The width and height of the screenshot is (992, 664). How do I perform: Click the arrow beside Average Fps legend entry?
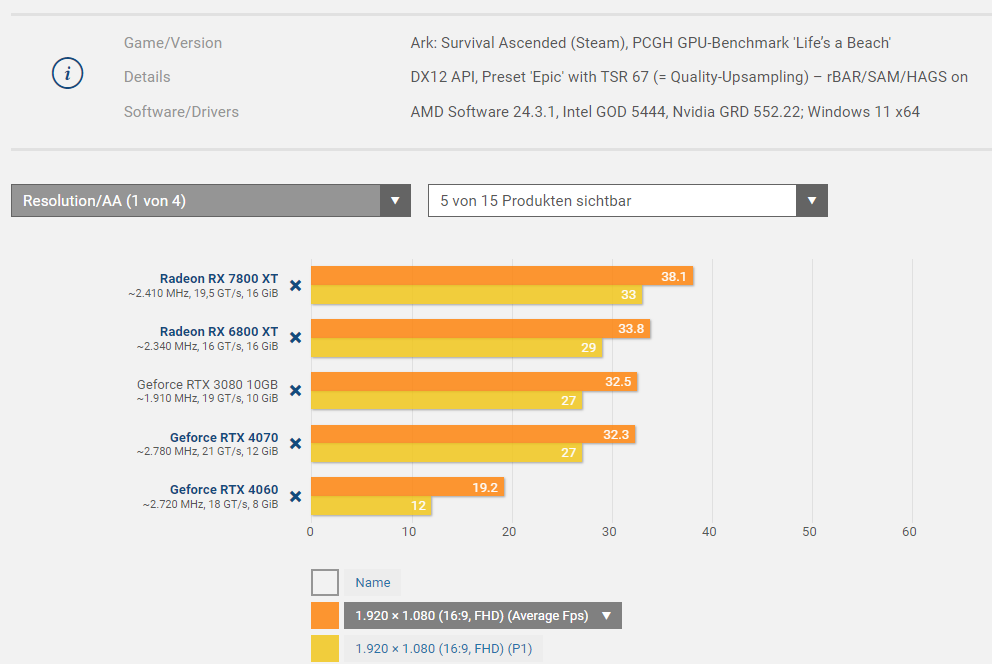607,615
